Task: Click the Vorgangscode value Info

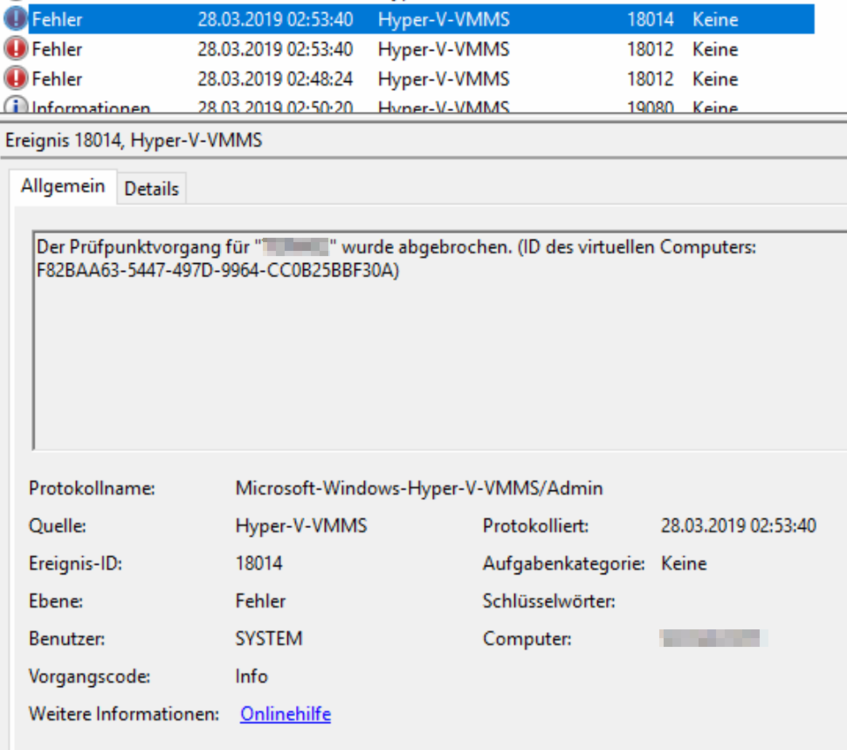Action: point(251,677)
